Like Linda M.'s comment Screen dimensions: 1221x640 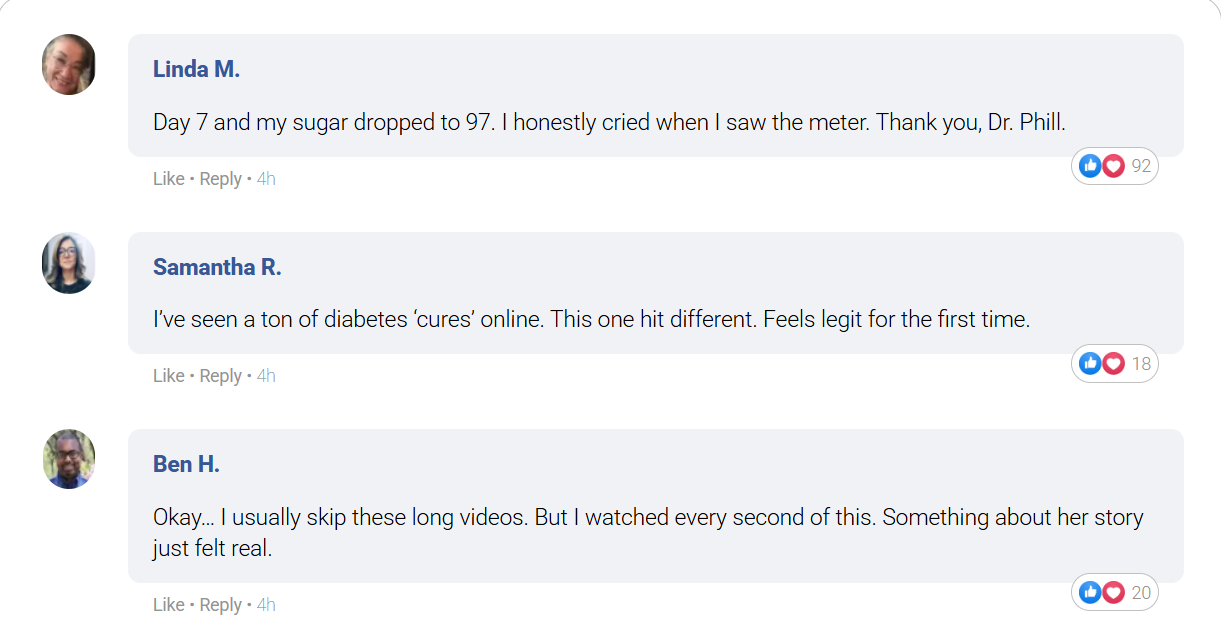point(168,179)
